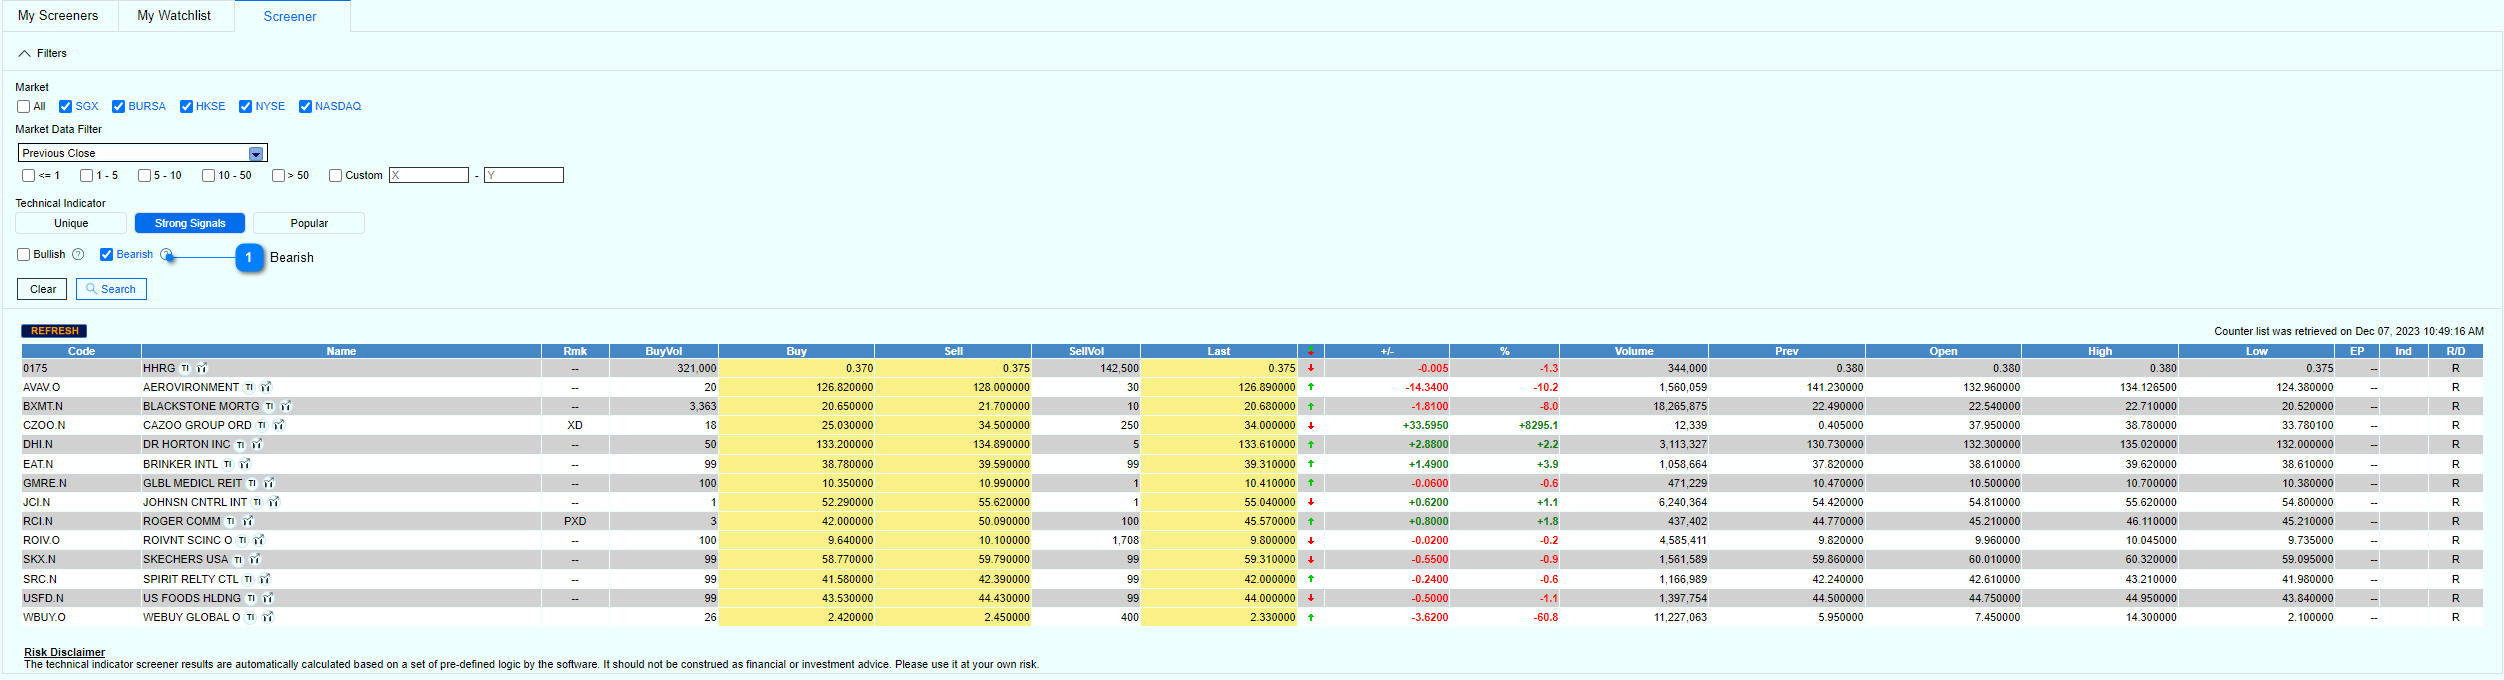Check the '1 - 5' price range box

click(86, 175)
